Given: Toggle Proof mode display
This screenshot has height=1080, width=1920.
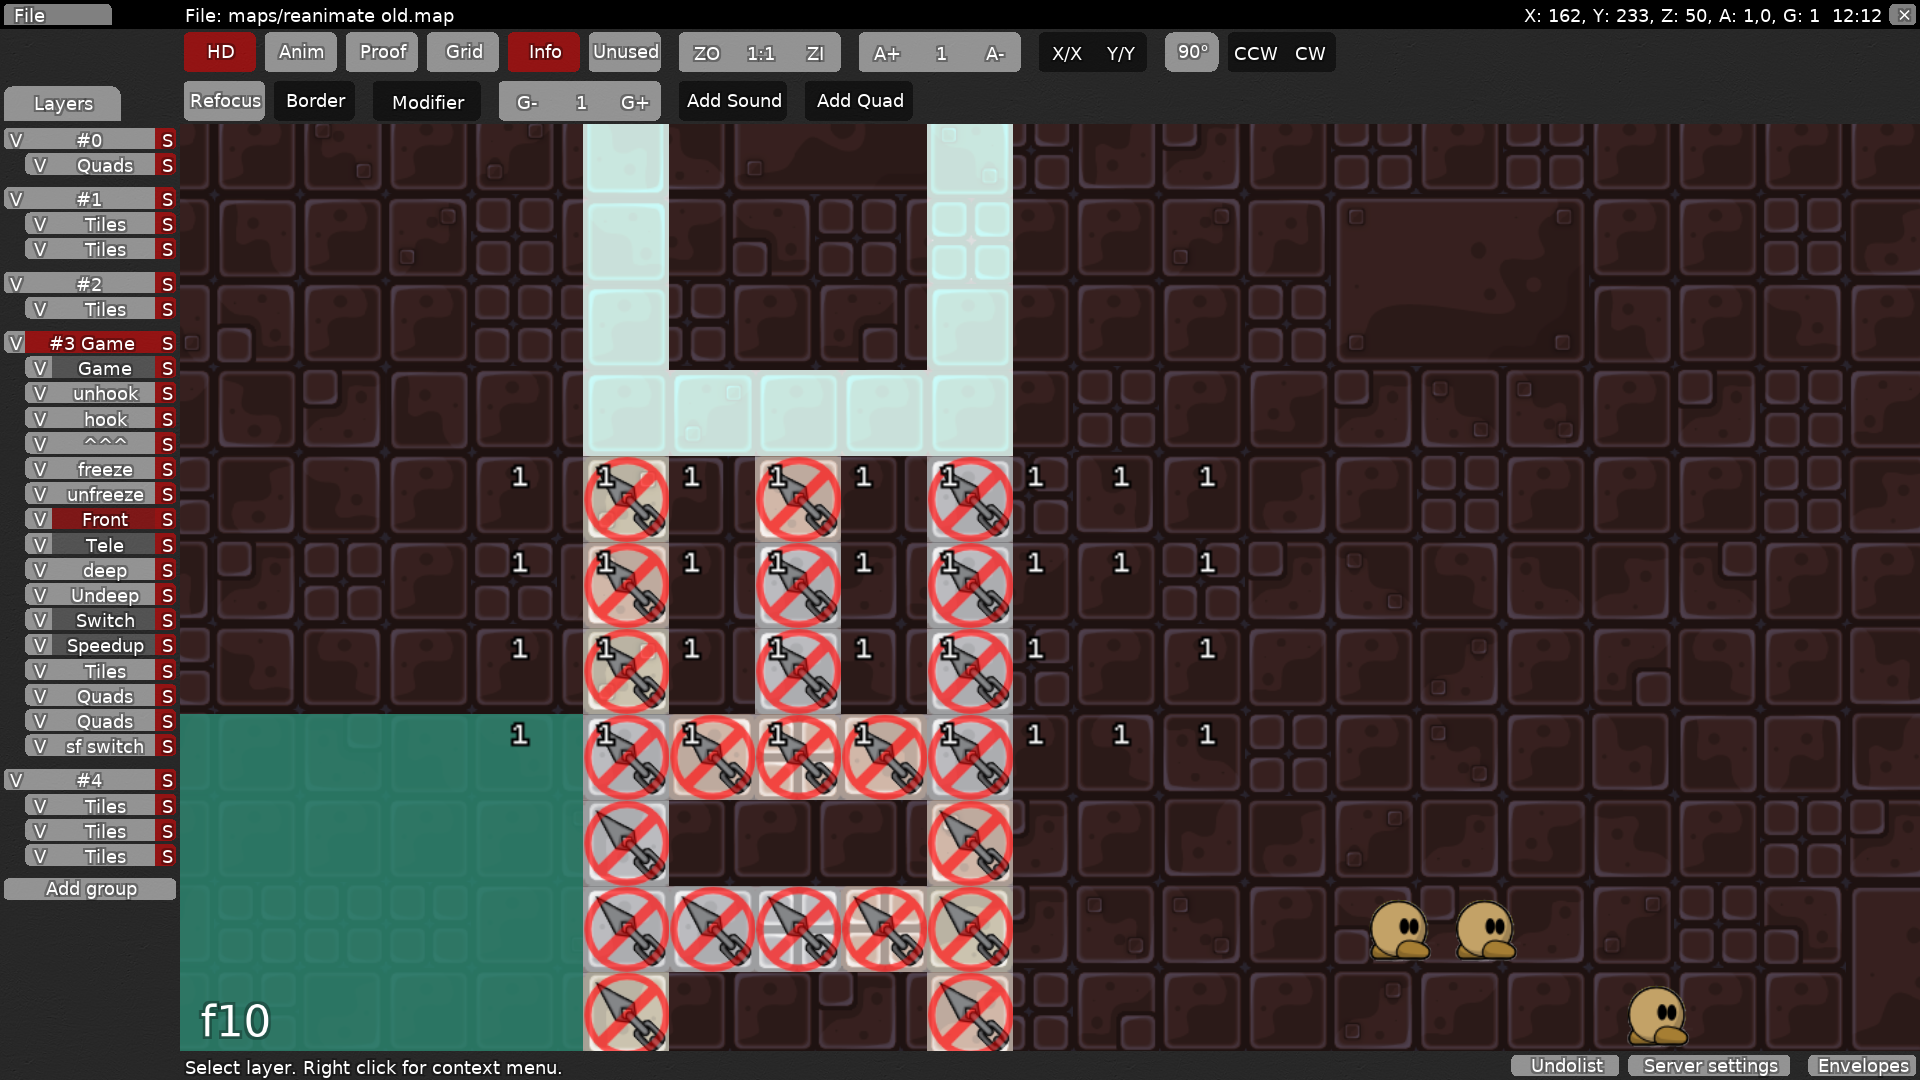Looking at the screenshot, I should coord(381,52).
